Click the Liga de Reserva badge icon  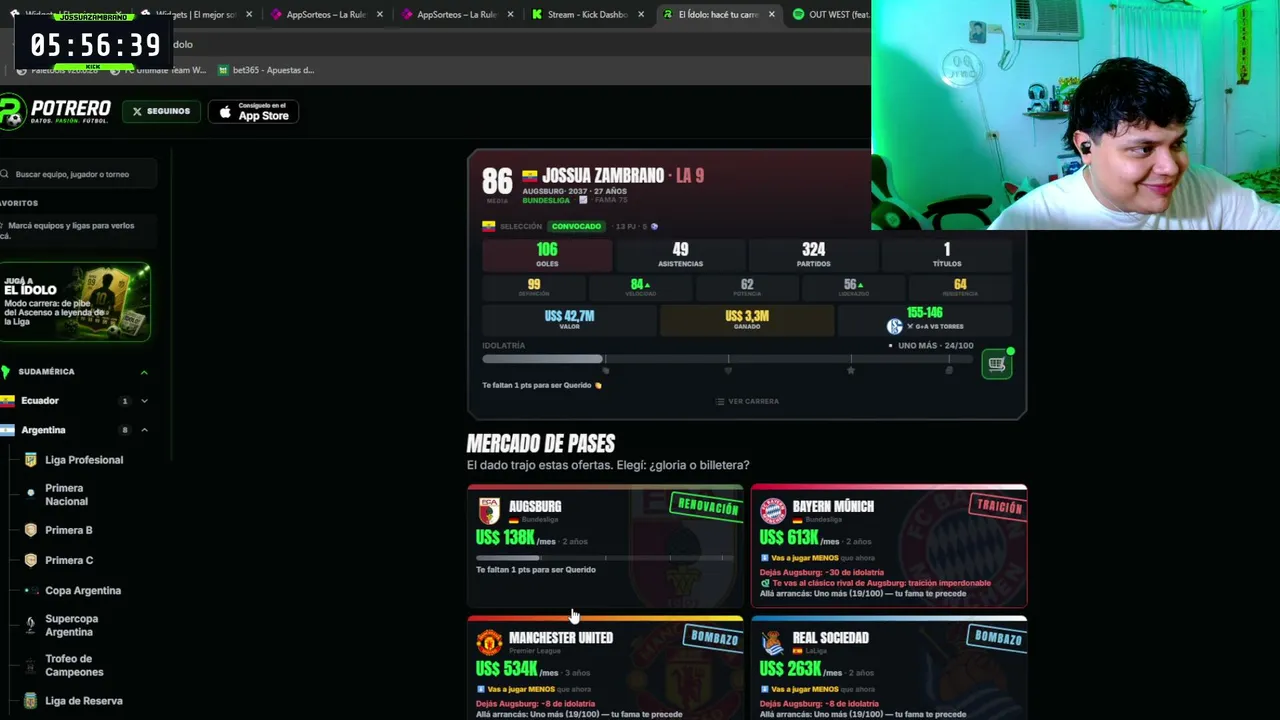[30, 701]
